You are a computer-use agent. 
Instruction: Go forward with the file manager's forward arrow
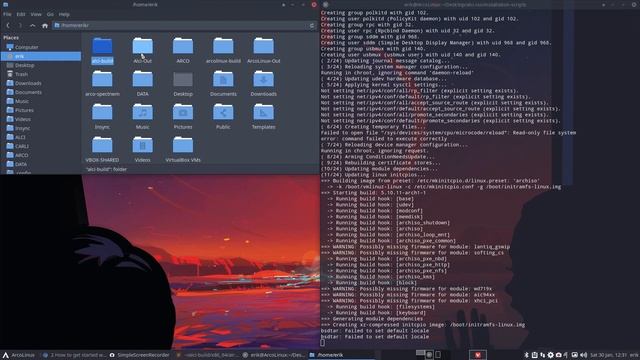pos(20,25)
